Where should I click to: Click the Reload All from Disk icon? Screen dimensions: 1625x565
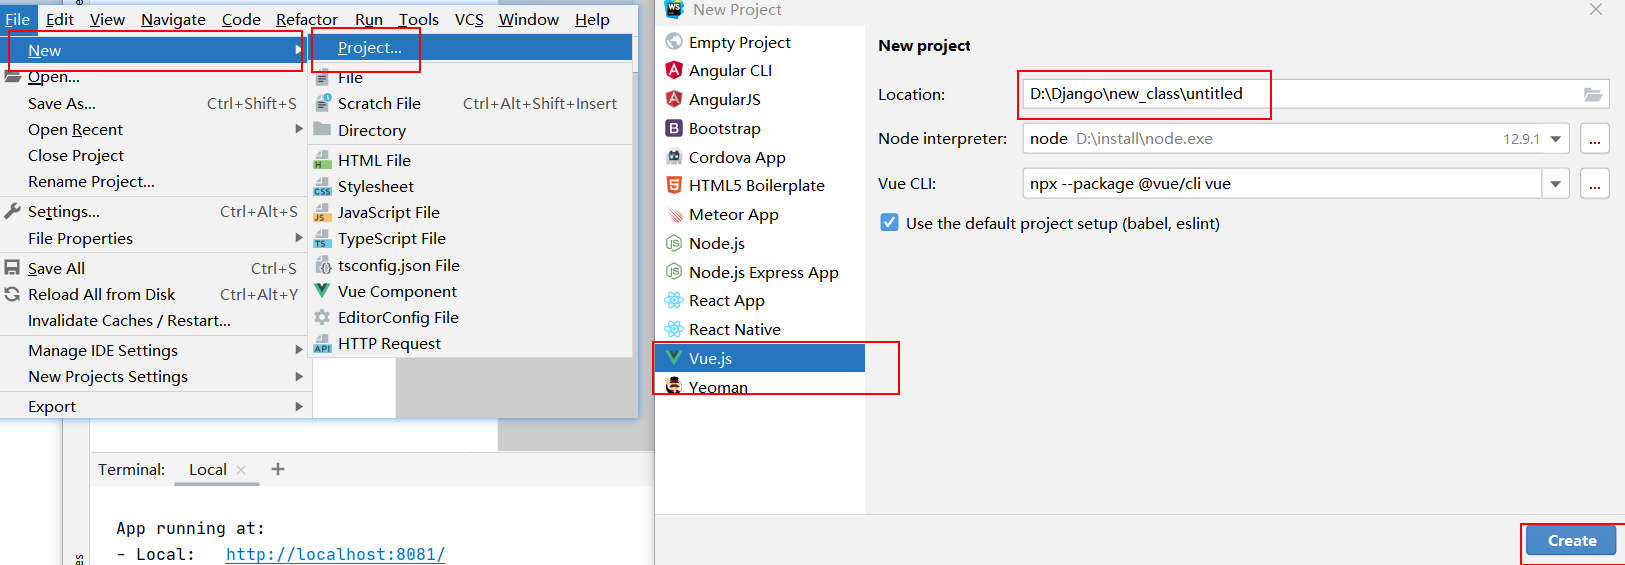click(12, 294)
